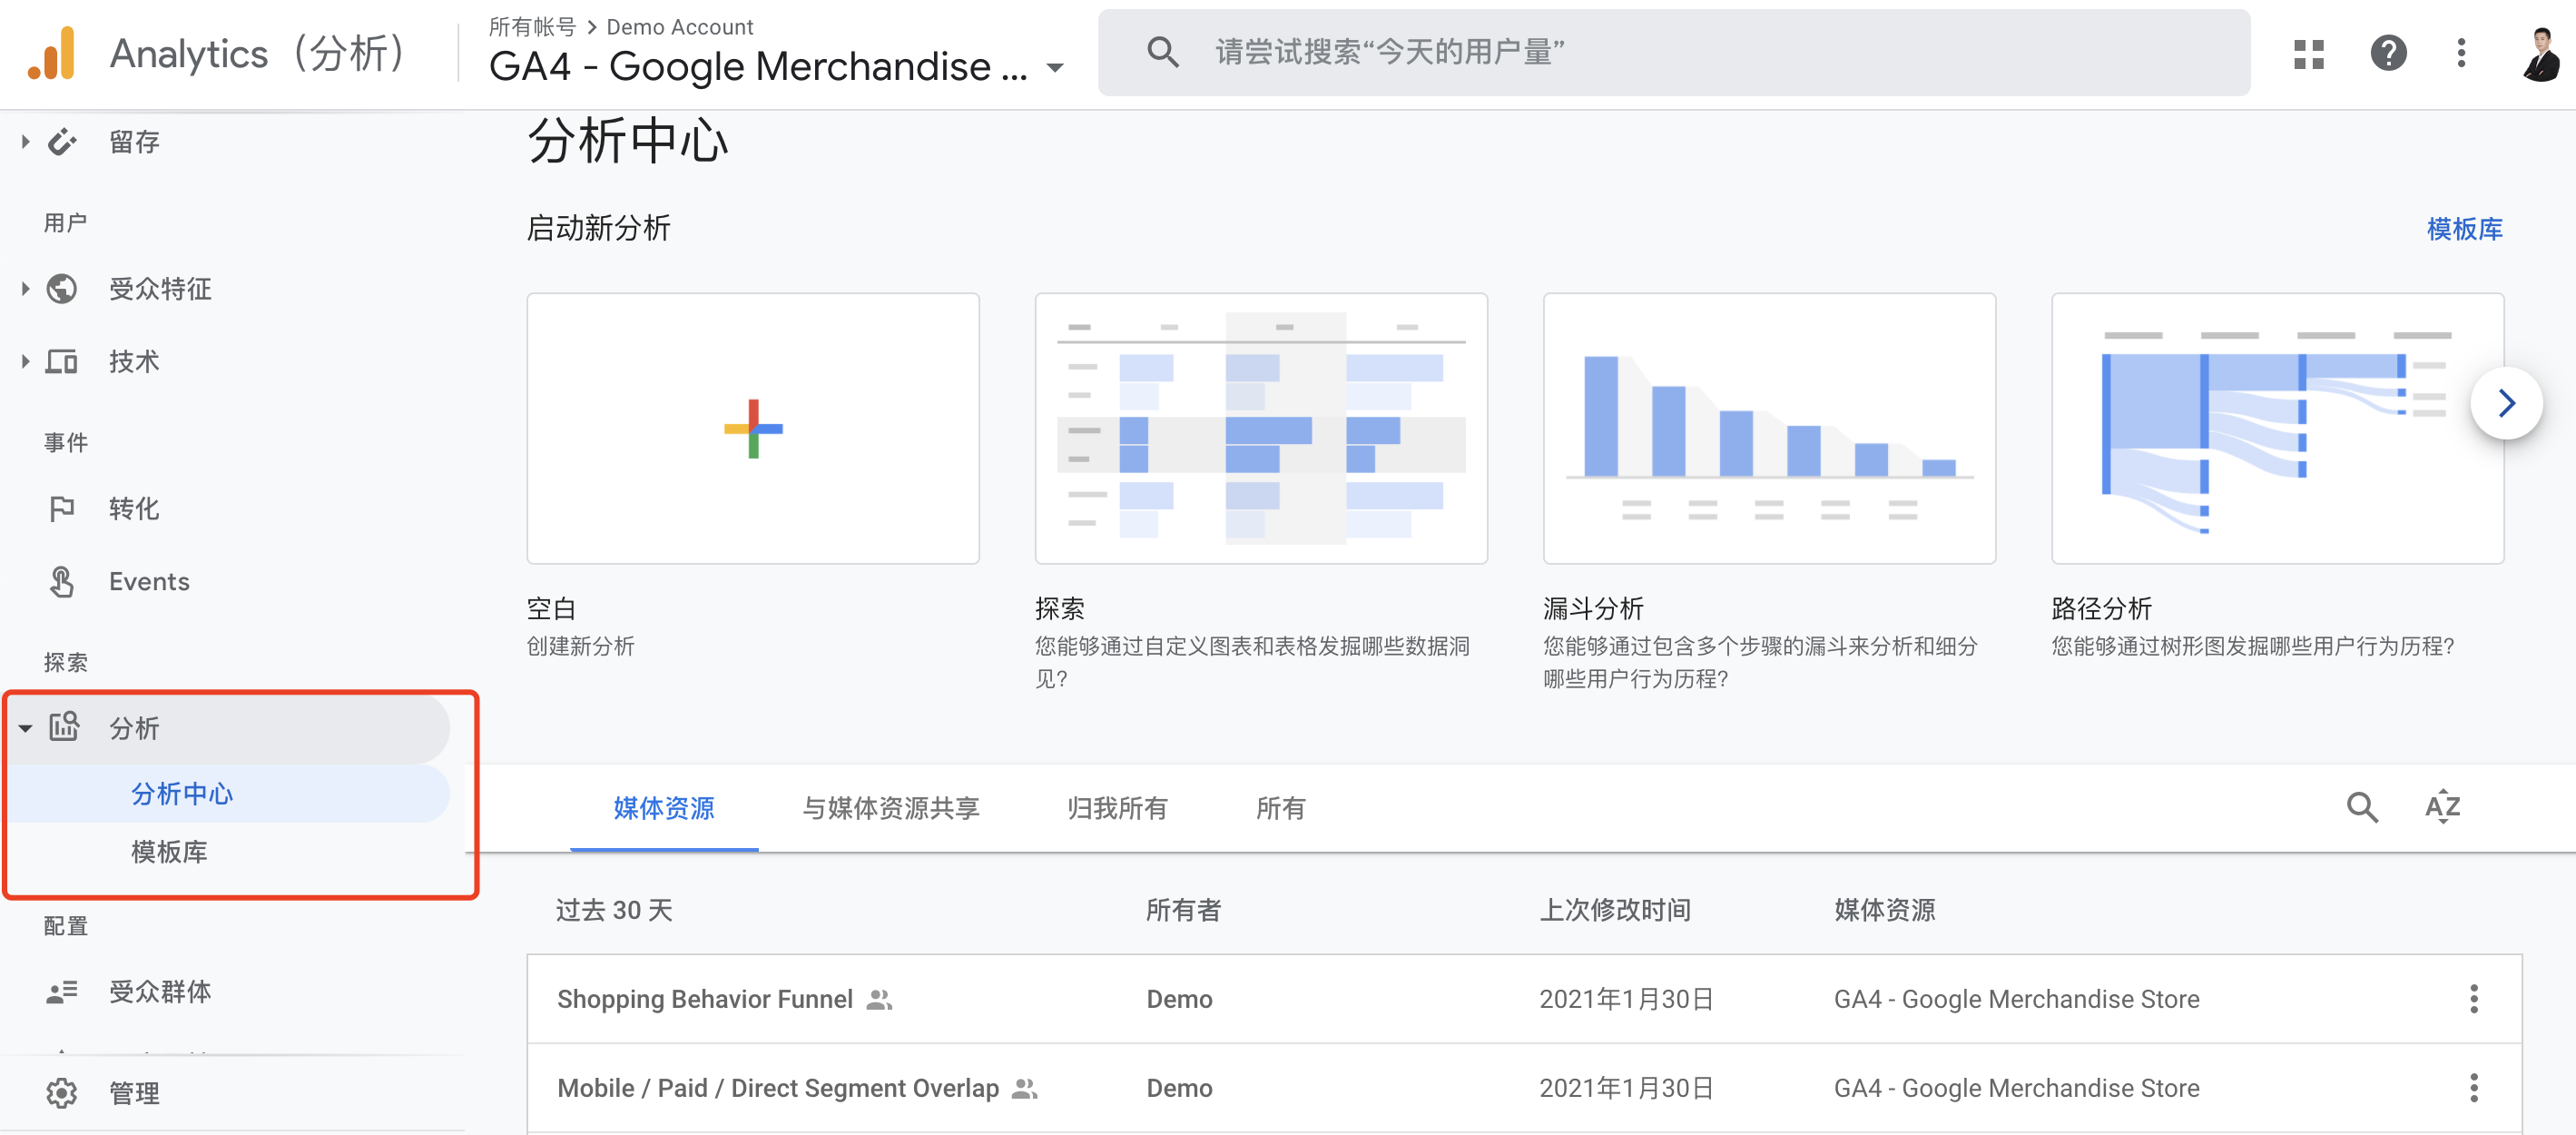Show next templates with right arrow
The height and width of the screenshot is (1135, 2576).
tap(2506, 403)
